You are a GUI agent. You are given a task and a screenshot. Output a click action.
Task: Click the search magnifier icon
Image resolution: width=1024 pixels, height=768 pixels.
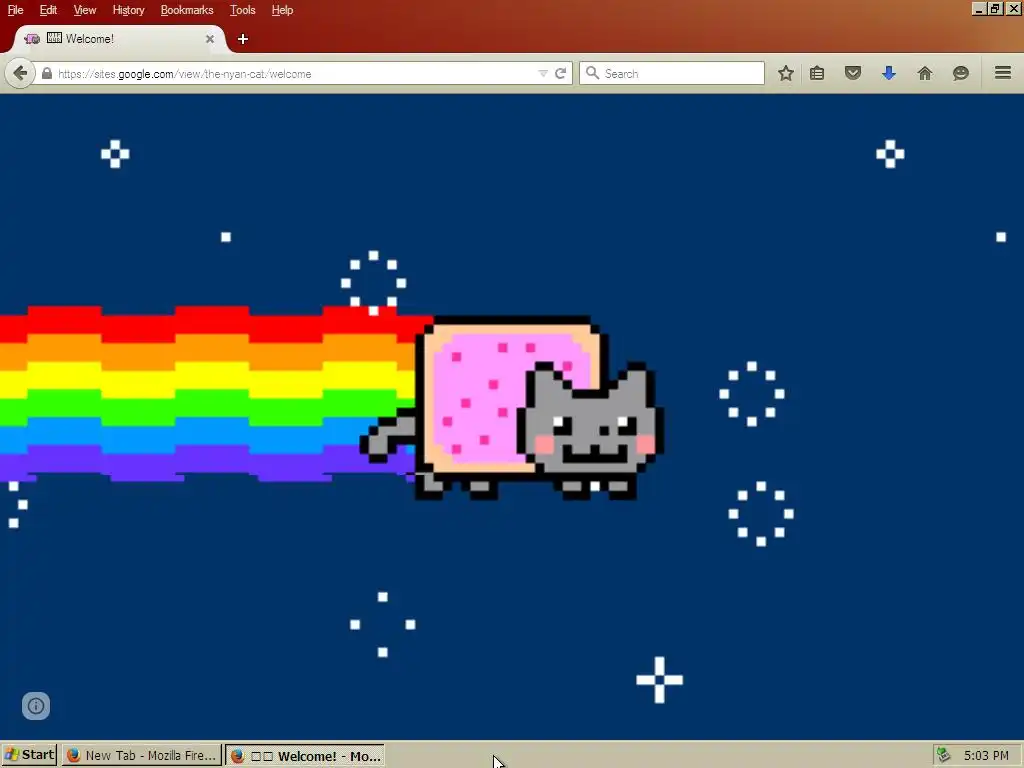point(592,73)
